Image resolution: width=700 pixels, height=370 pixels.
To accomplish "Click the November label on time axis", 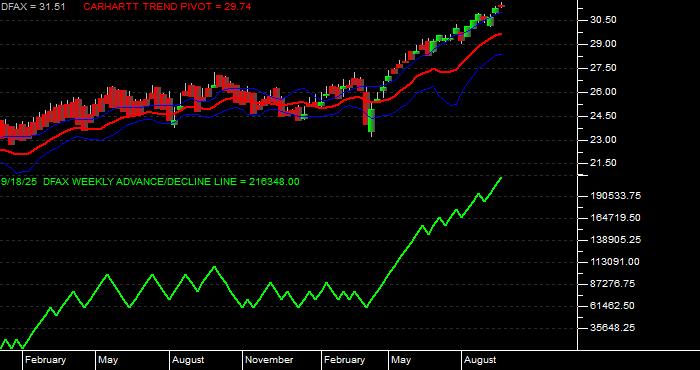I will point(269,360).
